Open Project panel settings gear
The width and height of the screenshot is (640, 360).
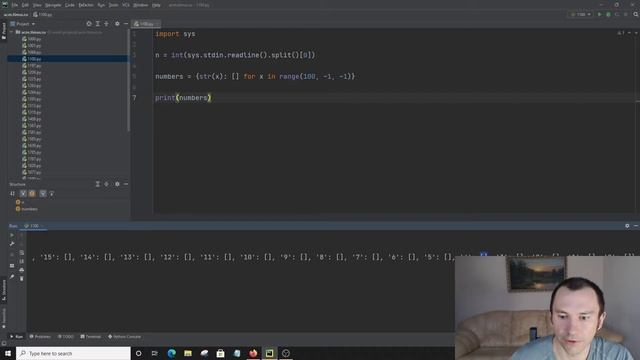[x=117, y=24]
